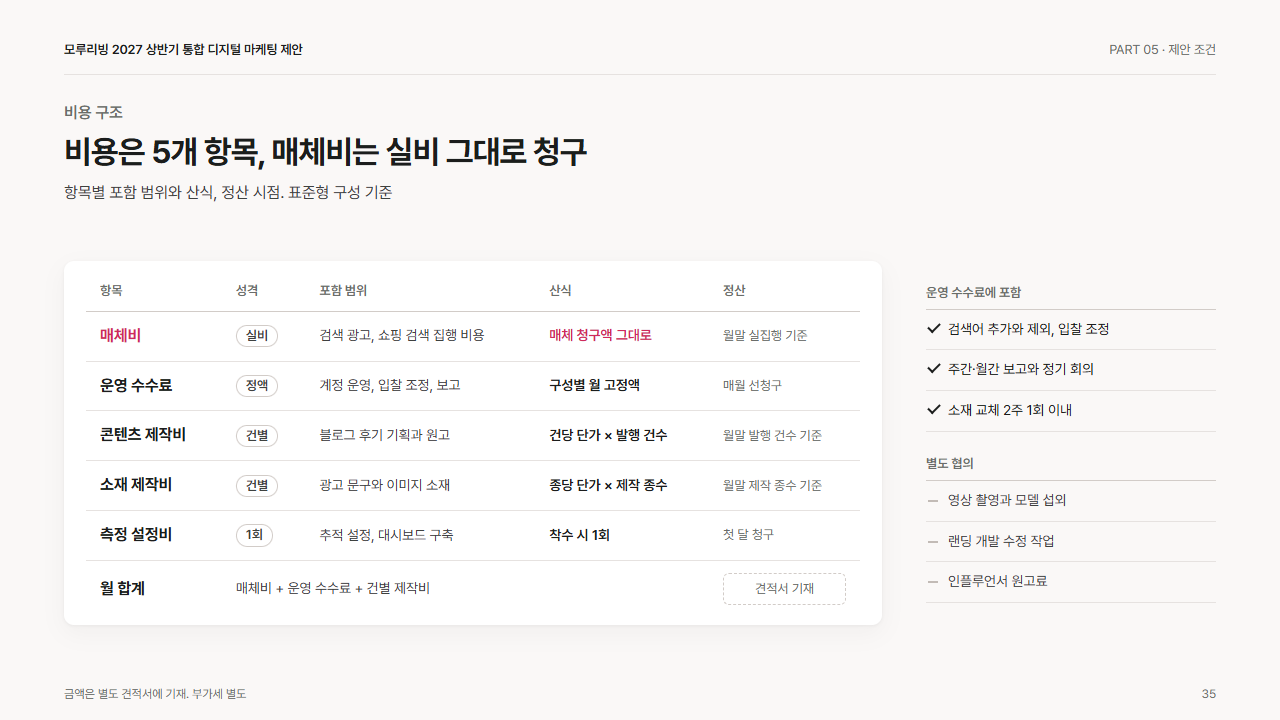
Task: Click the 운영 수수료에 포함 sidebar heading
Action: pos(973,293)
